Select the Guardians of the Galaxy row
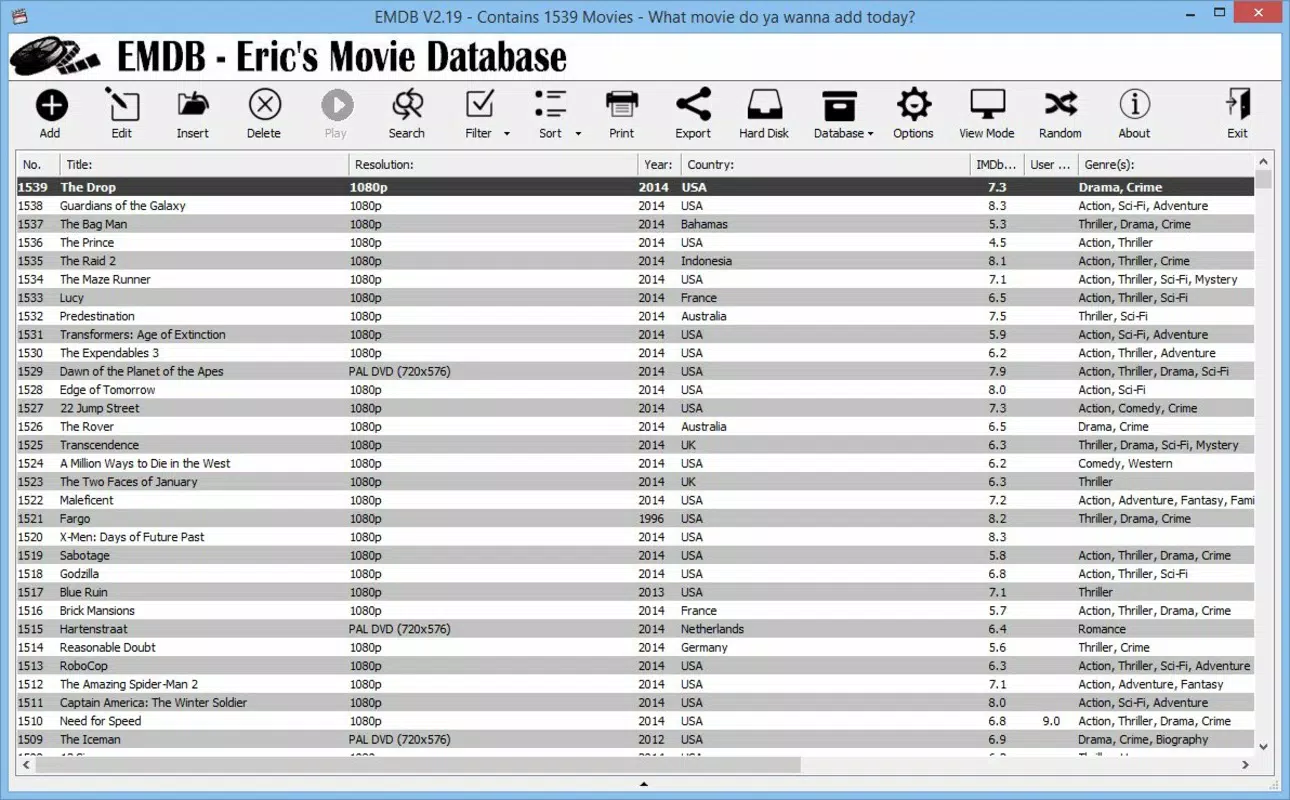 pyautogui.click(x=635, y=206)
